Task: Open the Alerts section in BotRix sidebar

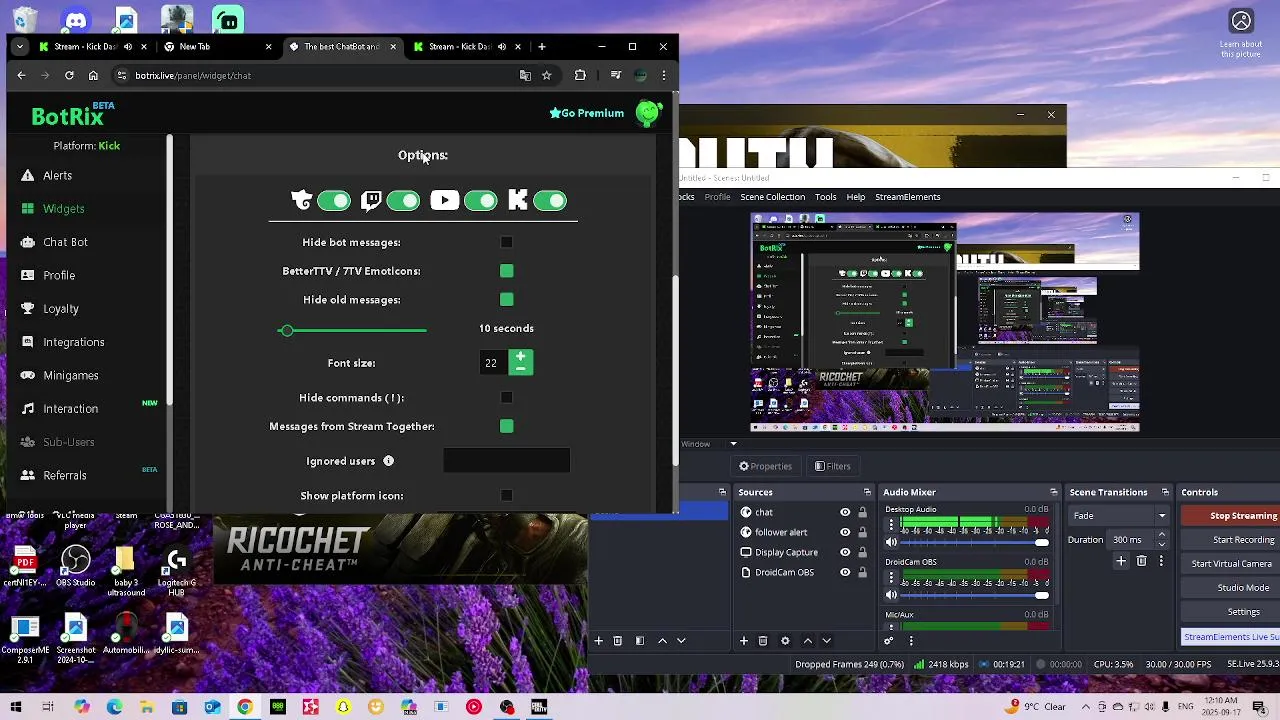Action: (x=57, y=176)
